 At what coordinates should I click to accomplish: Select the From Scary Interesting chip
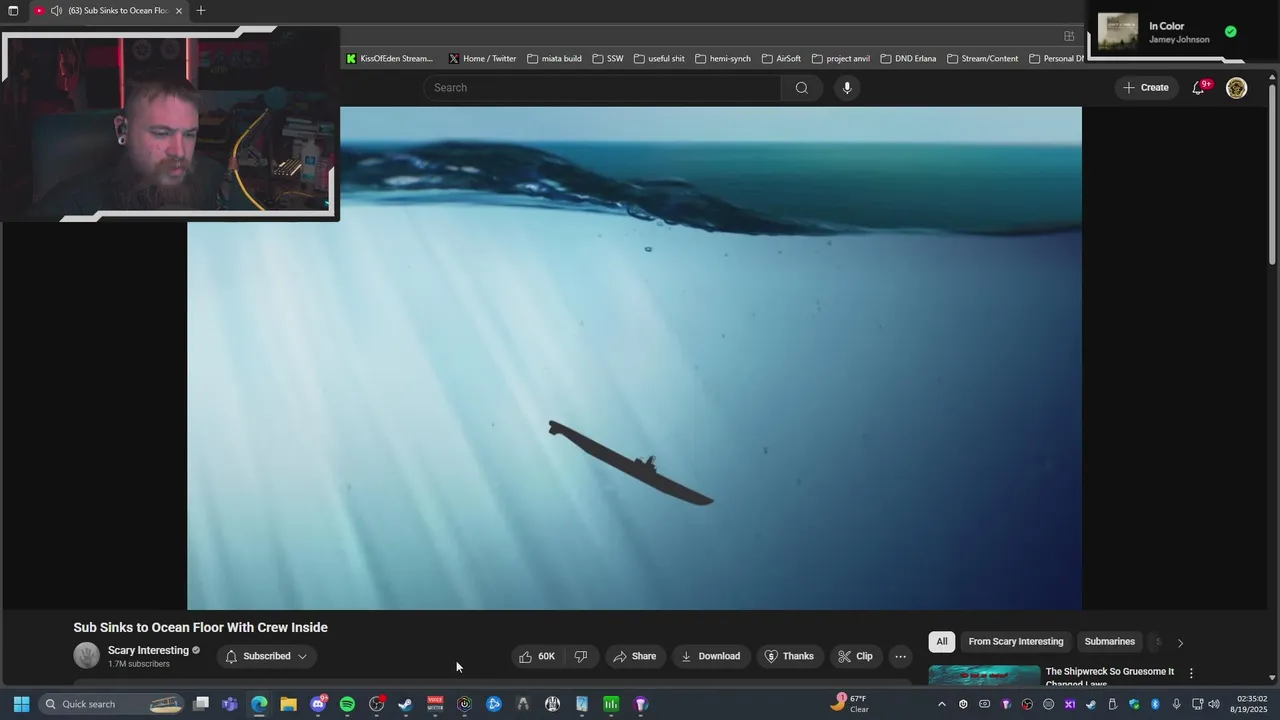tap(1016, 642)
